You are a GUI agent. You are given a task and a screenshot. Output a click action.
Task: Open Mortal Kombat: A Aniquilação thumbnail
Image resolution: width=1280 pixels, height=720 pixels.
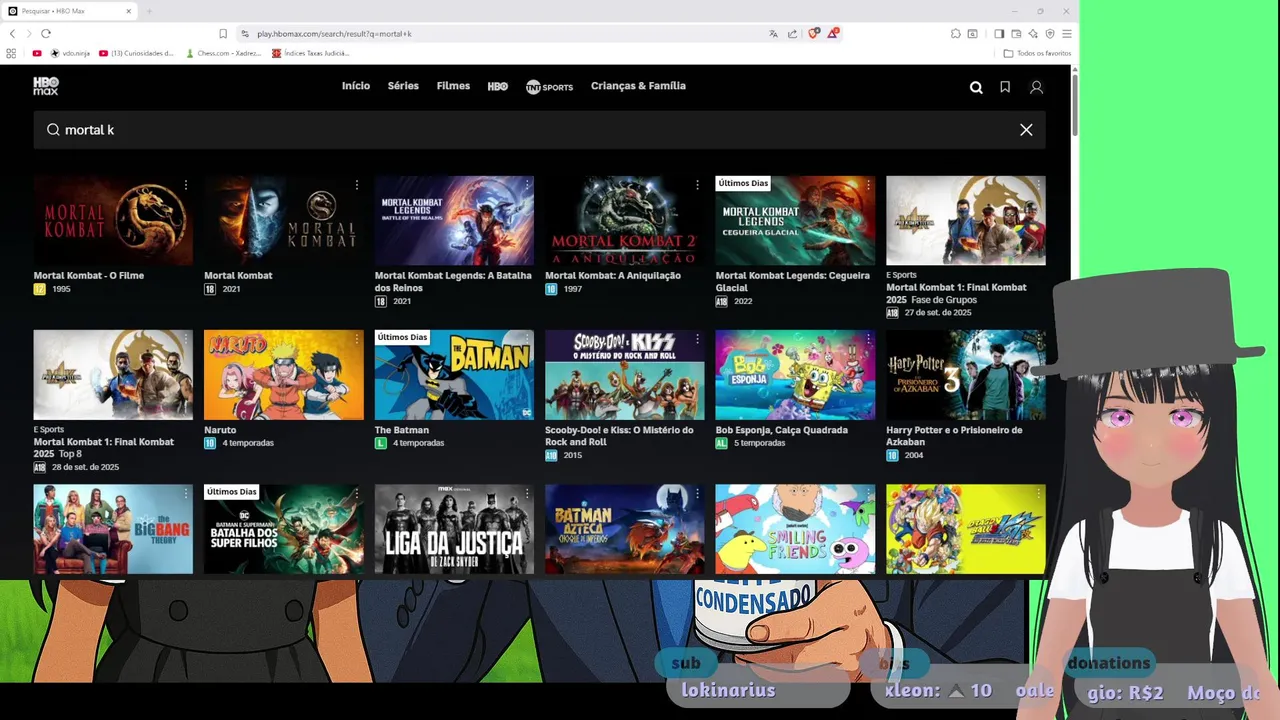point(625,221)
